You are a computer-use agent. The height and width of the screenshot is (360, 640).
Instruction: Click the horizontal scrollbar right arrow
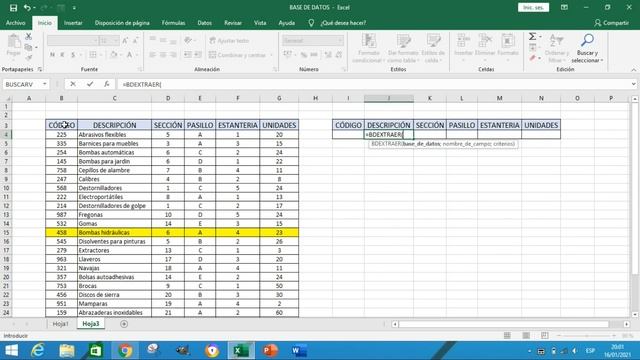click(627, 324)
